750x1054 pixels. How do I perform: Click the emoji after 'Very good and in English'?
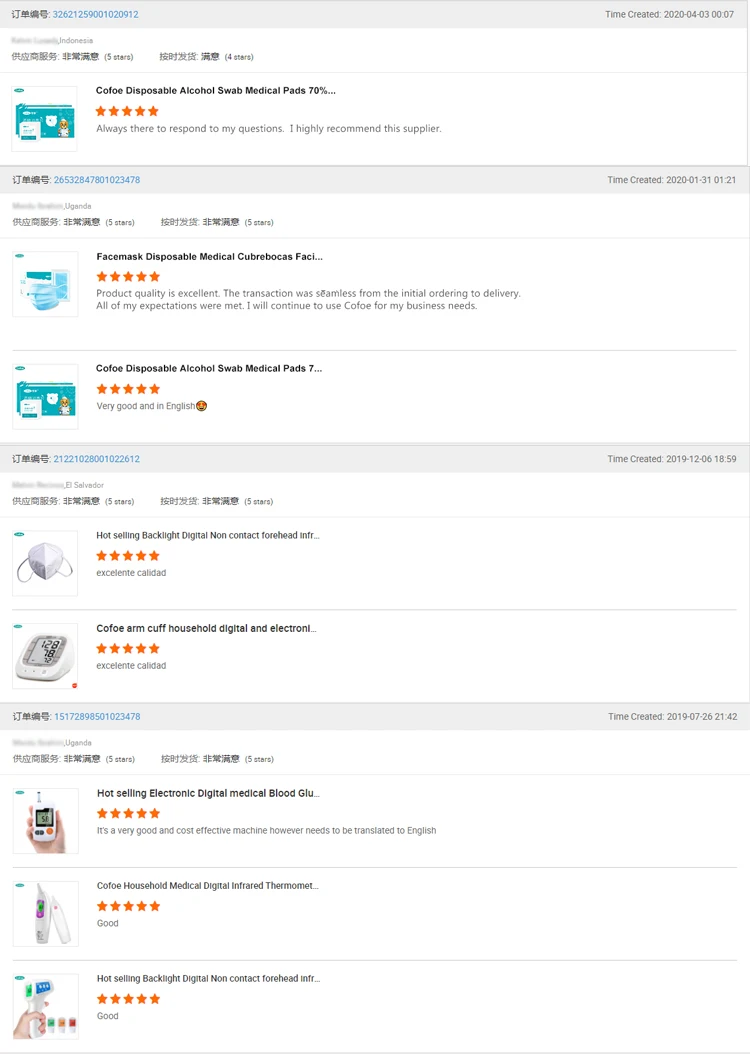[201, 406]
